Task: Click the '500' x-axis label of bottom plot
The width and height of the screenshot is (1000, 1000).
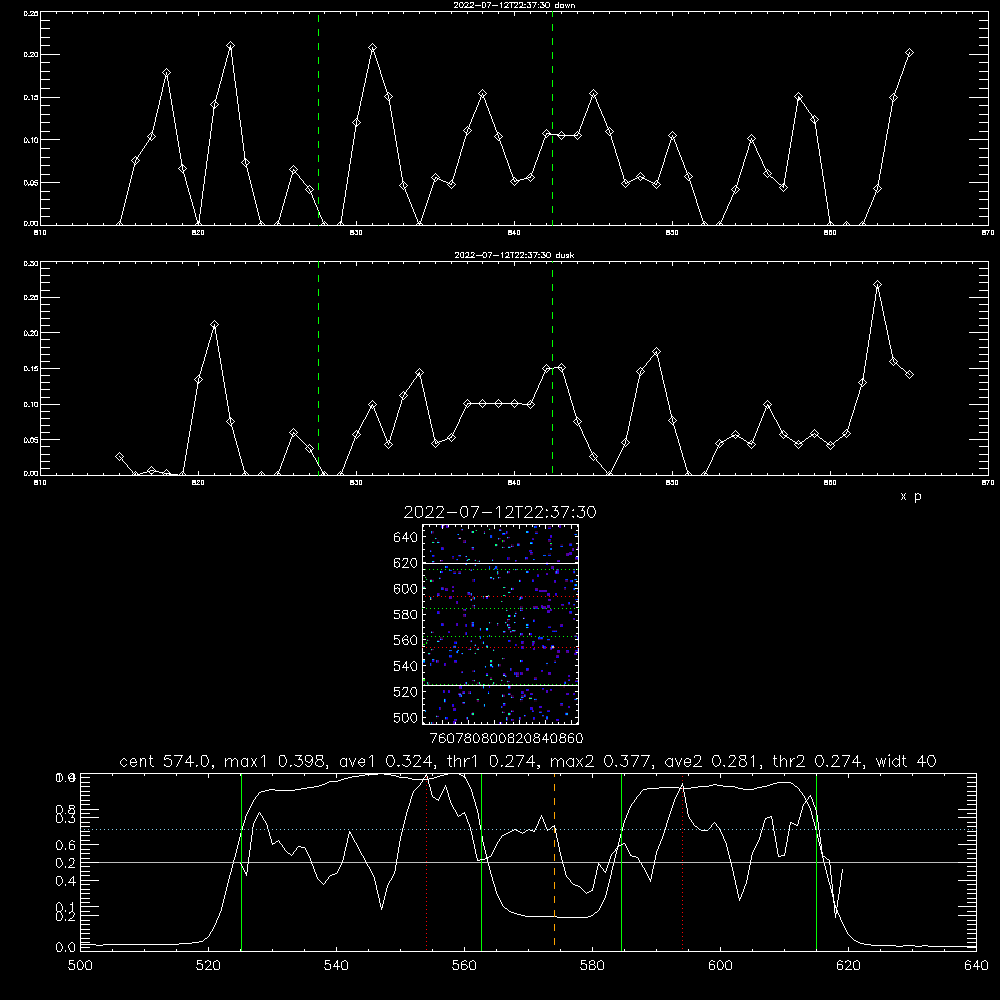Action: [x=80, y=966]
